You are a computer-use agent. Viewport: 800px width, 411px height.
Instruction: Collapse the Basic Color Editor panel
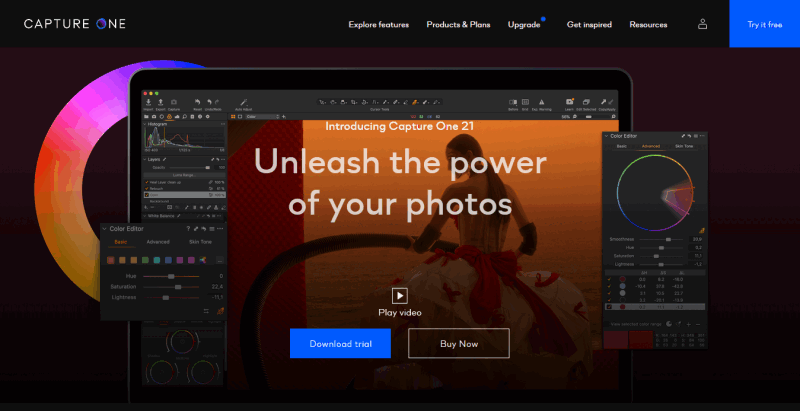coord(105,229)
